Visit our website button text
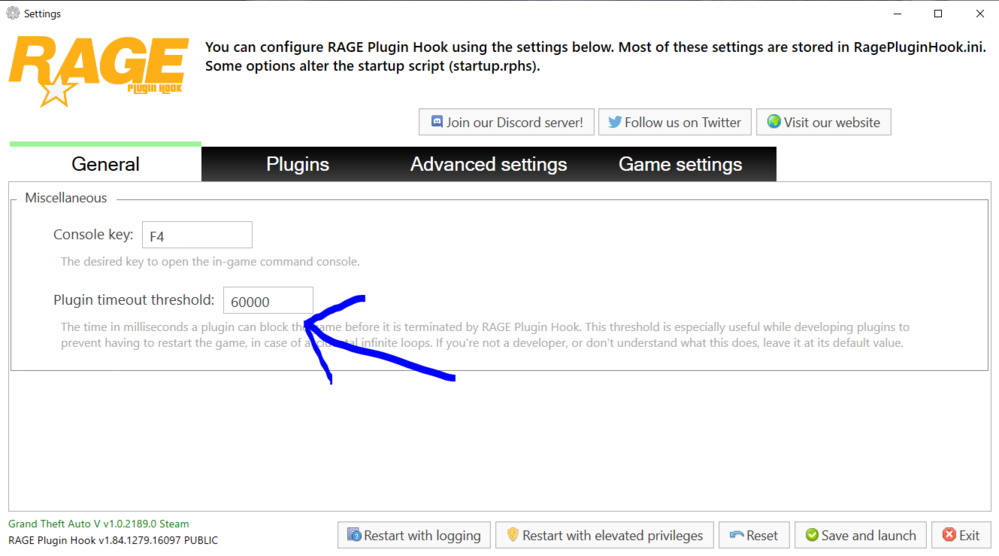Image resolution: width=999 pixels, height=556 pixels. (831, 122)
